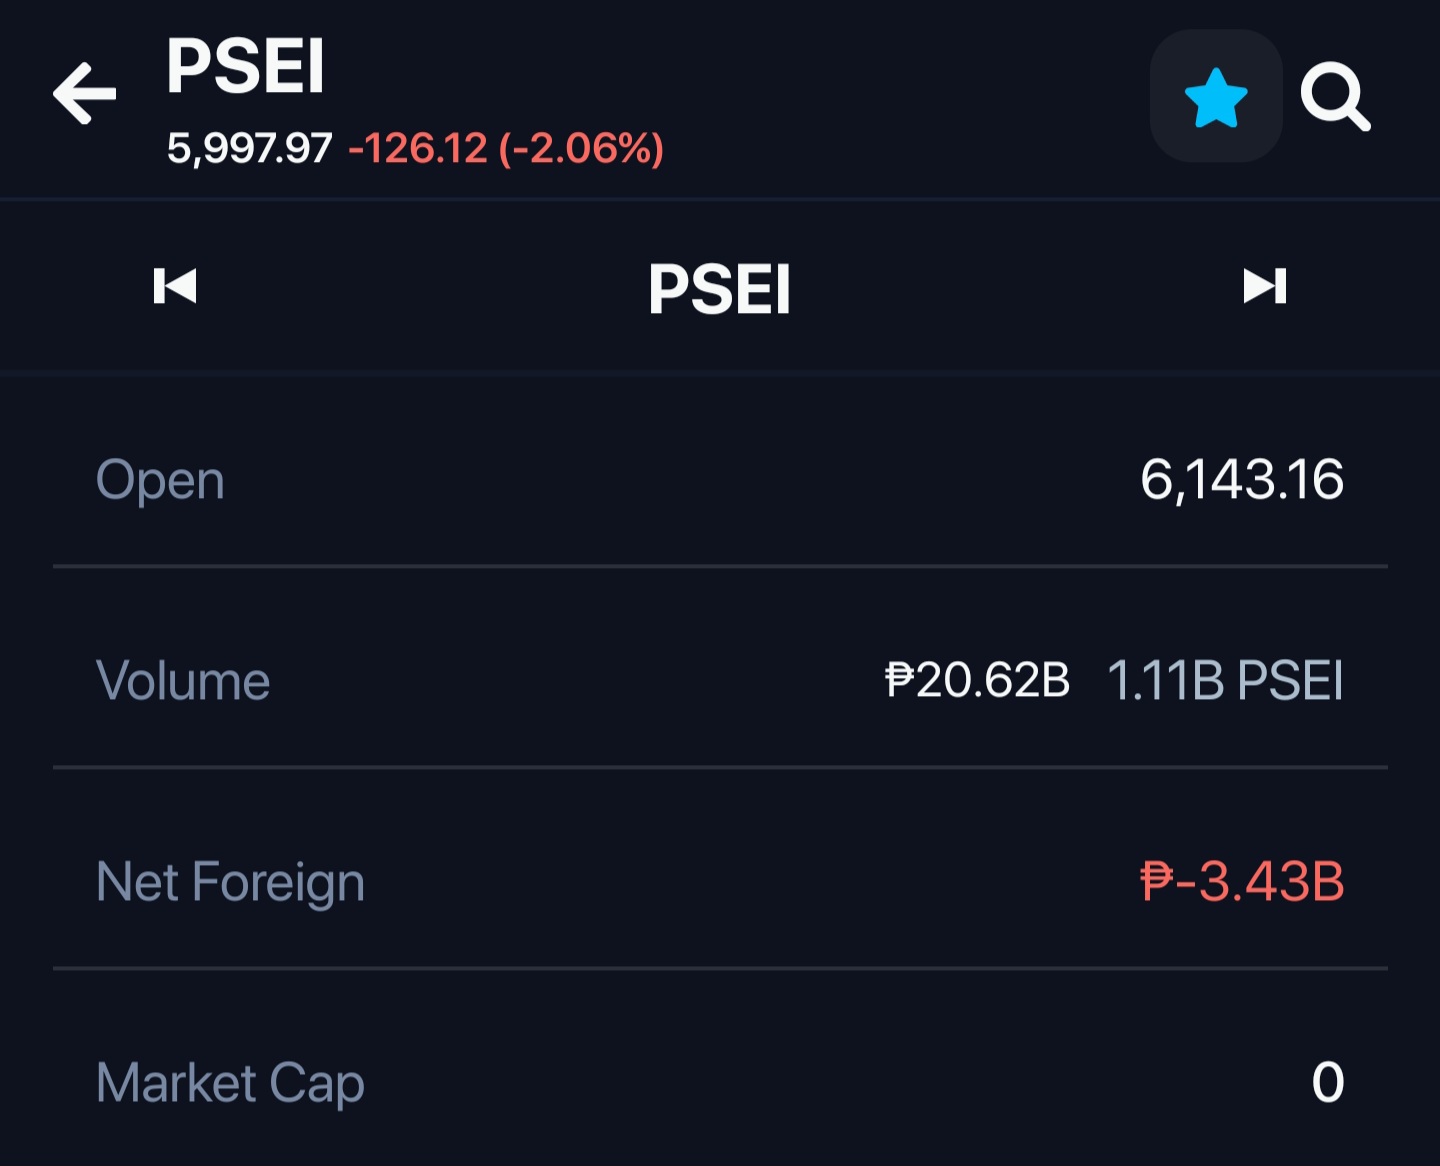Select the Market Cap row label
This screenshot has height=1166, width=1440.
[x=230, y=1084]
